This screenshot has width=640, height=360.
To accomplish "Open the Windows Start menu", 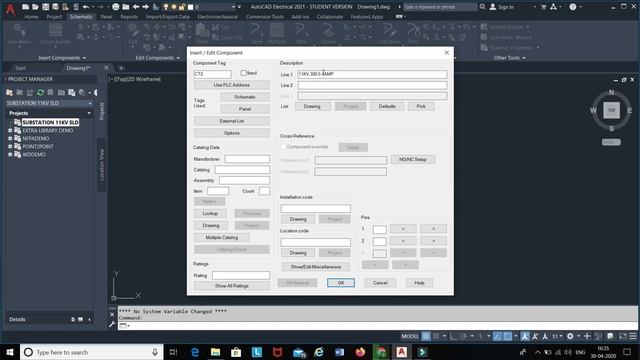I will [x=10, y=352].
